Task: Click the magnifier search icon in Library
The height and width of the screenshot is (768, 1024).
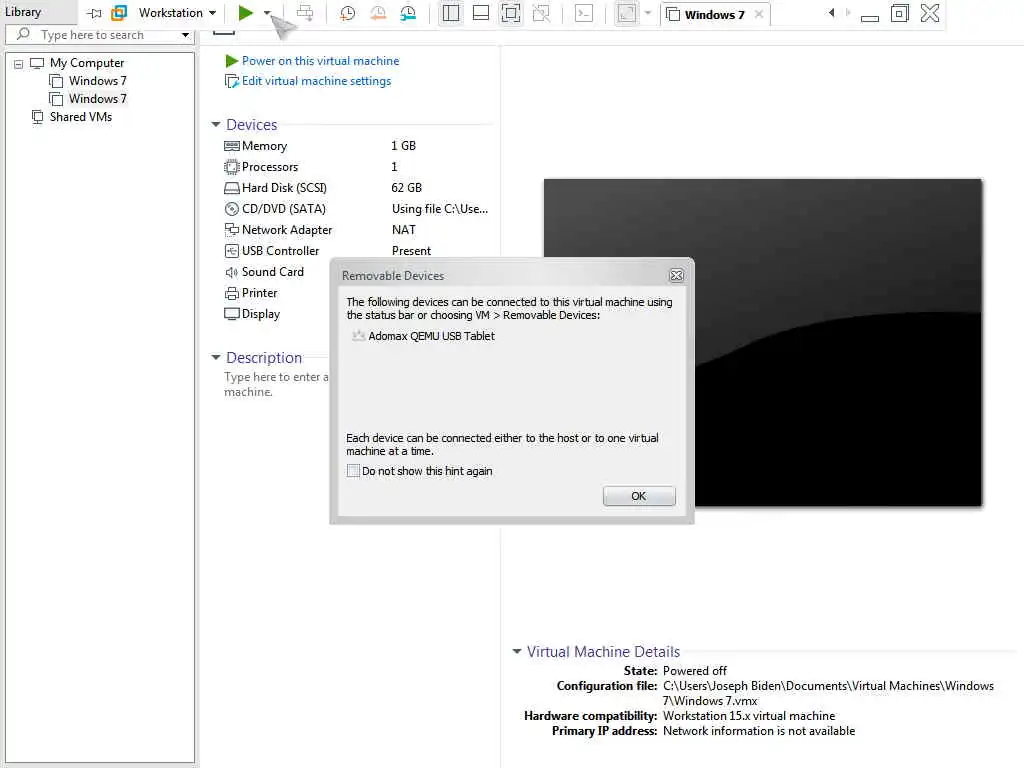Action: point(24,34)
